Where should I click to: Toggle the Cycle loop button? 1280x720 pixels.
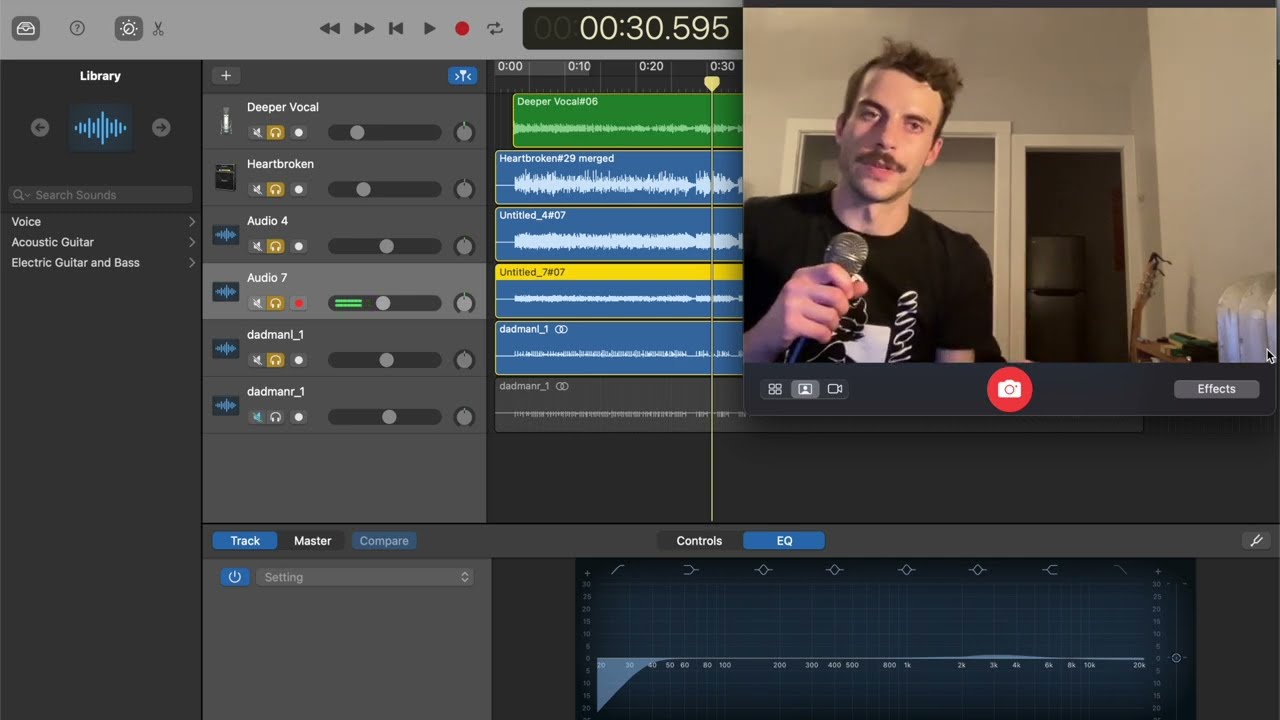pyautogui.click(x=495, y=29)
